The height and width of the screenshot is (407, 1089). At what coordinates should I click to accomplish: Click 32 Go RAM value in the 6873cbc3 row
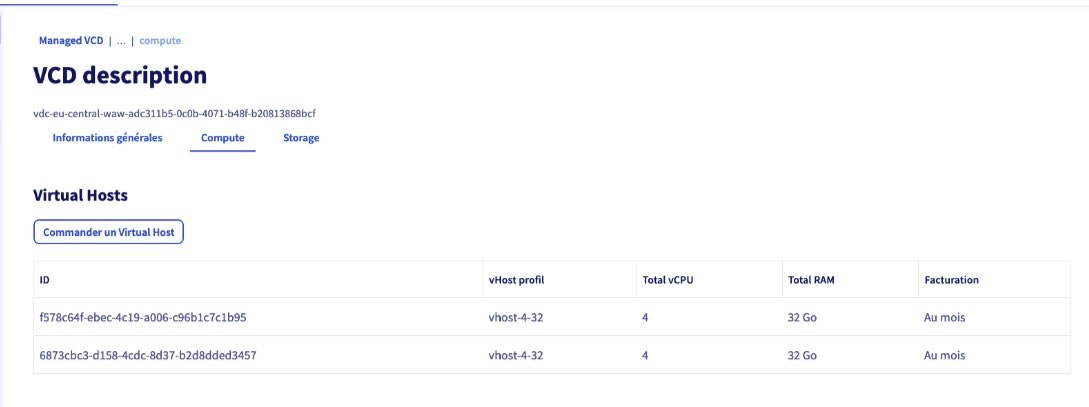tap(802, 355)
